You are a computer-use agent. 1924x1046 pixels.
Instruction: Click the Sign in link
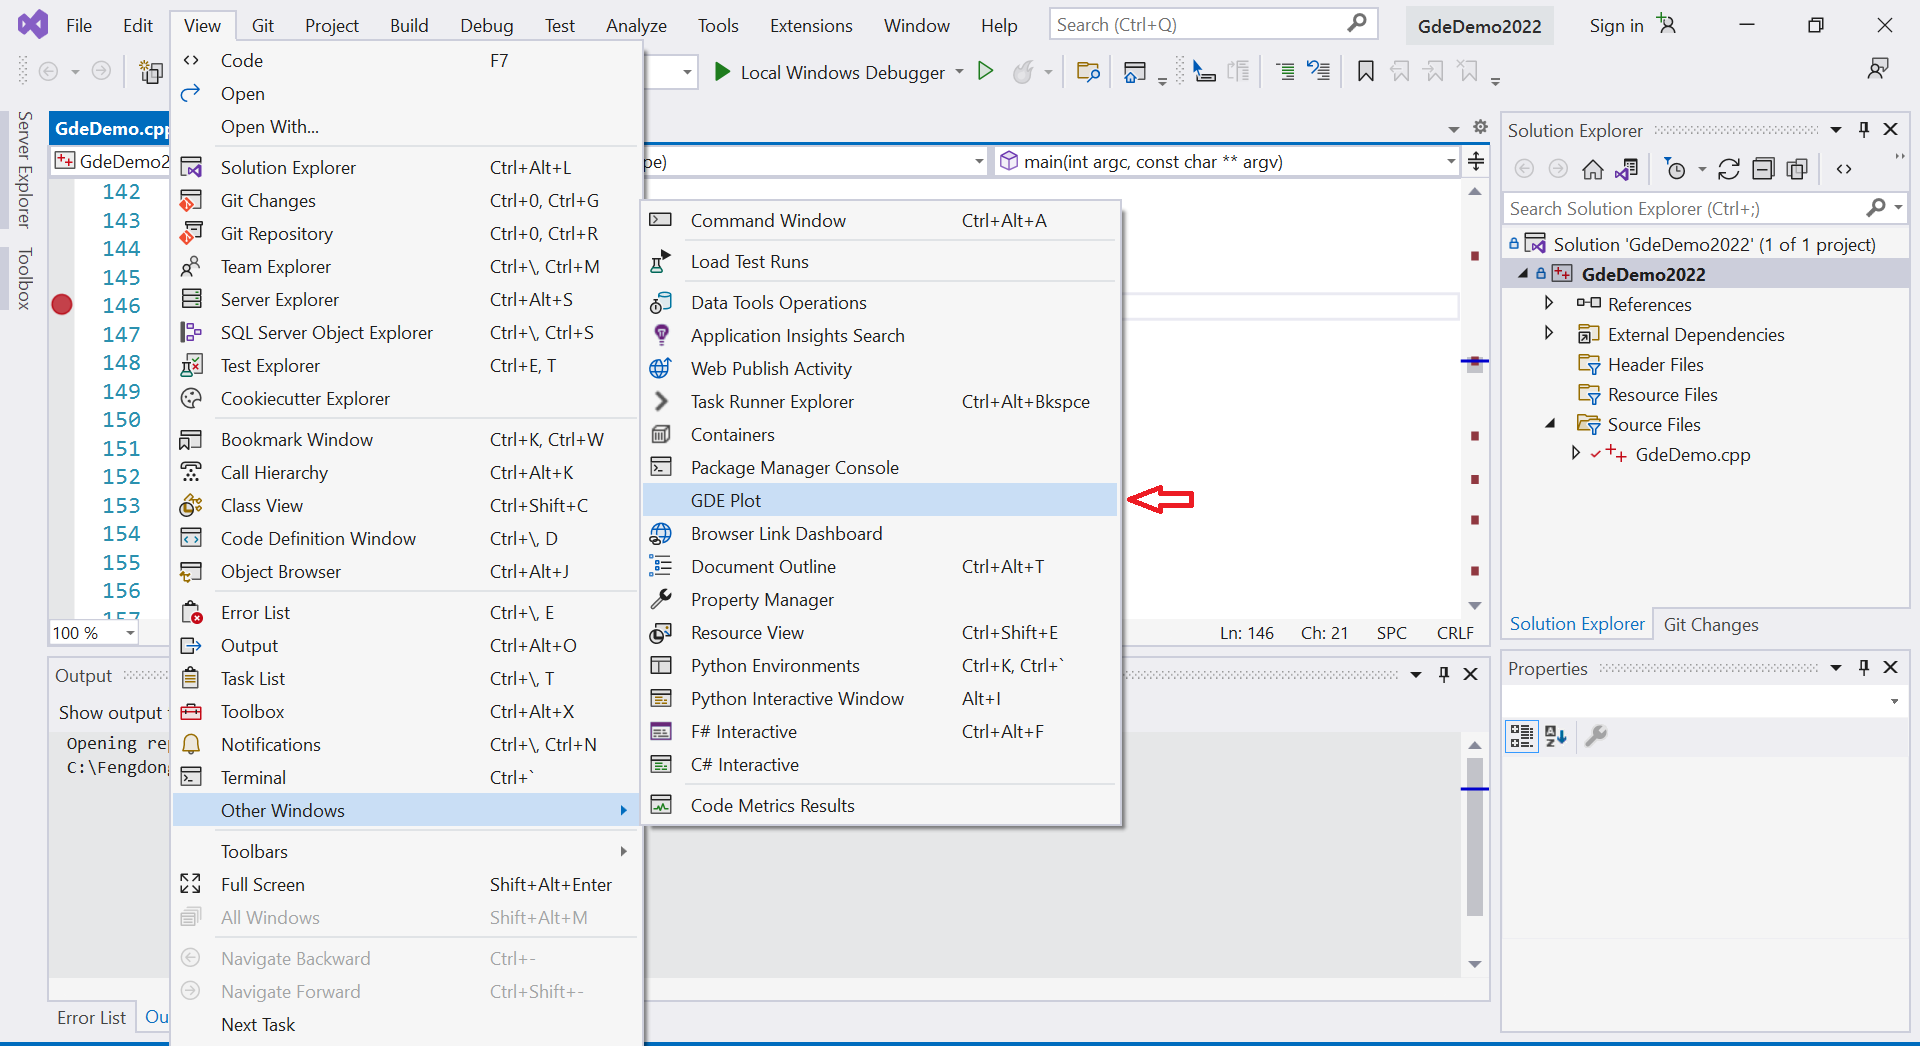[1616, 25]
